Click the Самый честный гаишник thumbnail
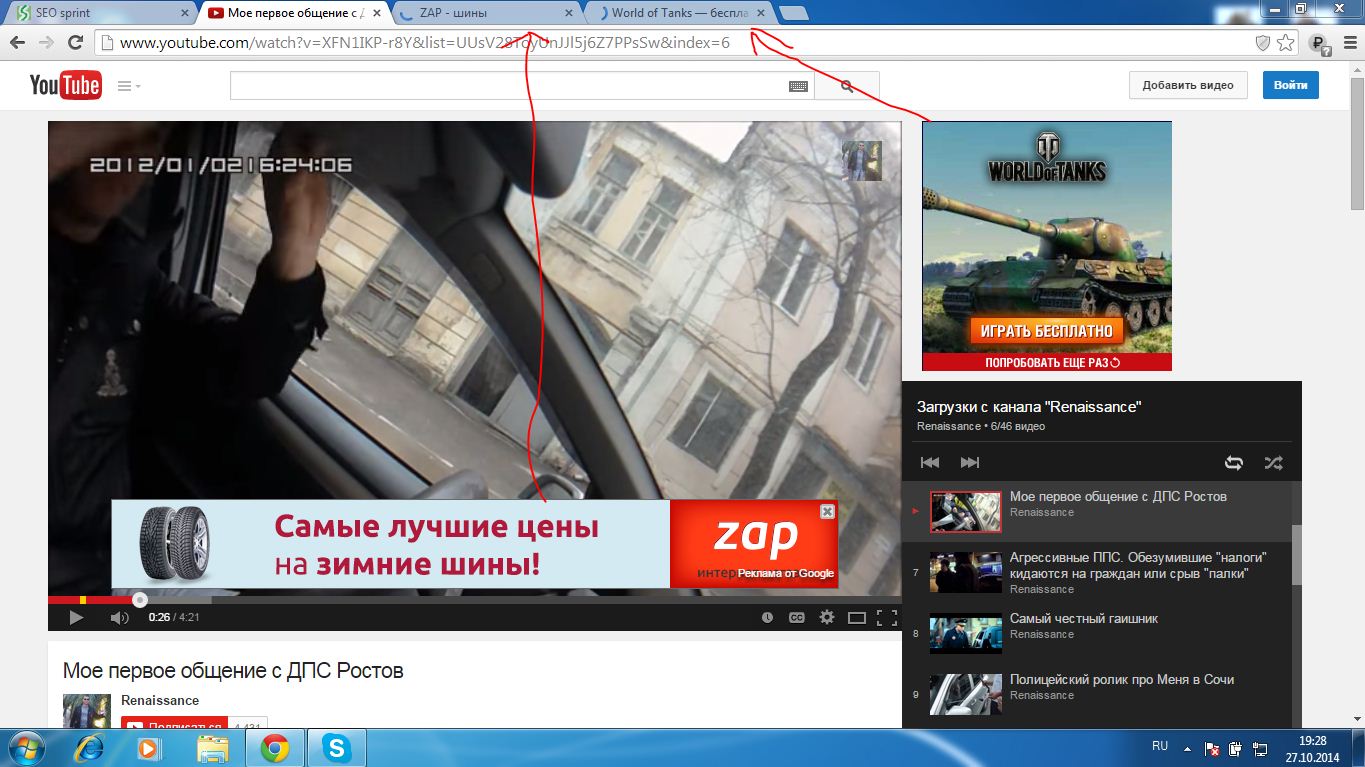The image size is (1365, 767). click(966, 634)
